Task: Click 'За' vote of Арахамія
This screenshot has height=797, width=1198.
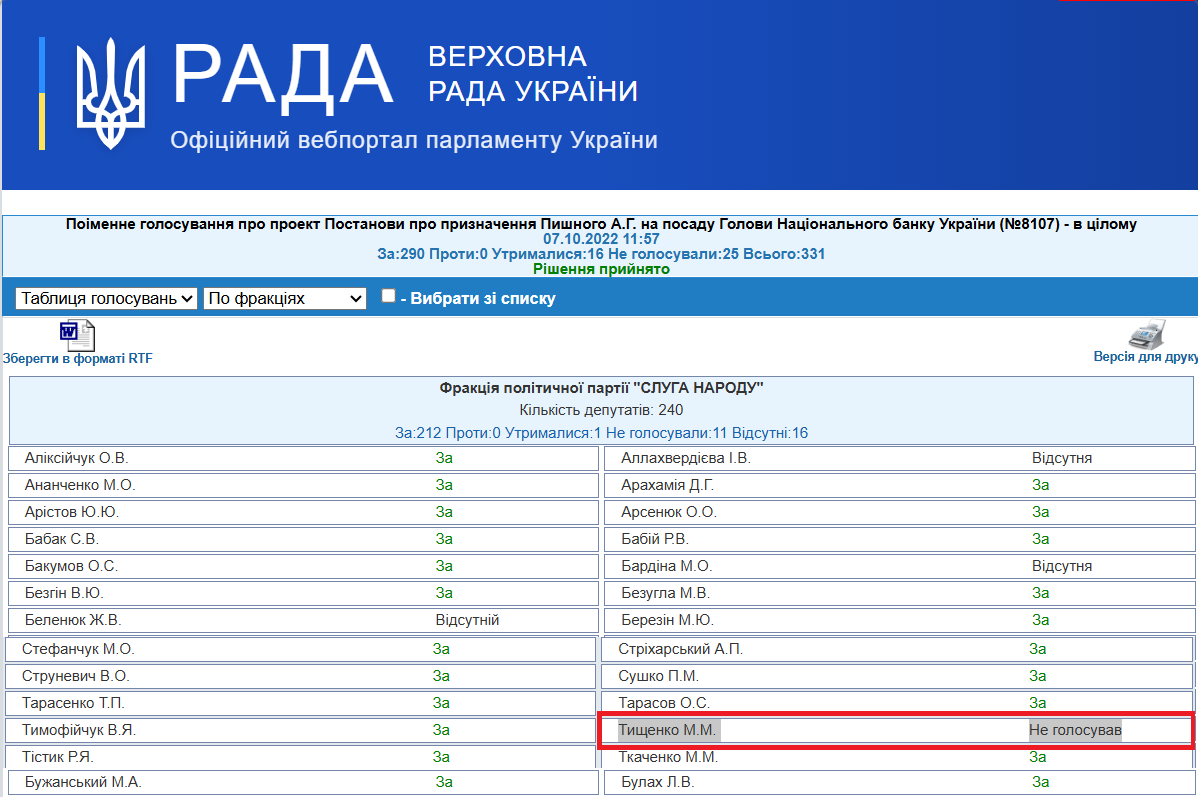Action: (1041, 485)
